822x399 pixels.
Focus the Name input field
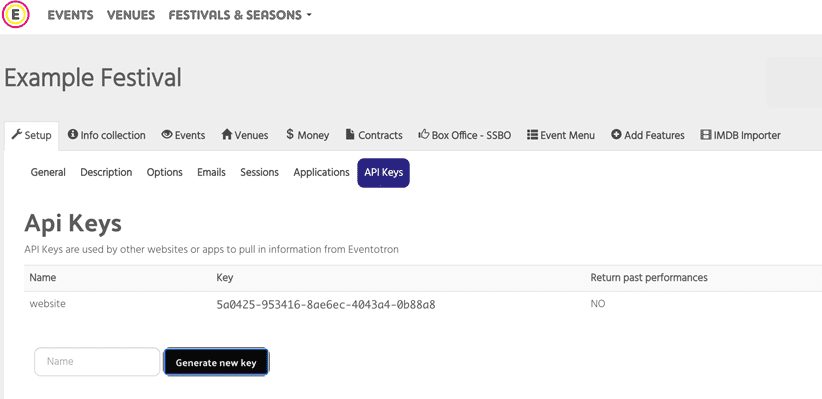pyautogui.click(x=97, y=362)
